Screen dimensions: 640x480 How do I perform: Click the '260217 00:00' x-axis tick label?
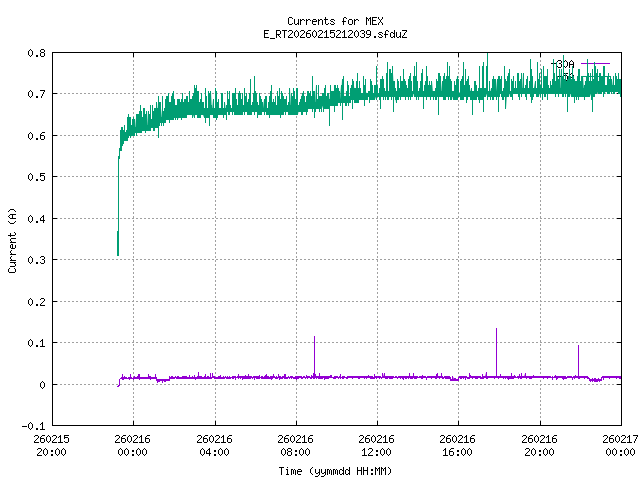click(x=620, y=444)
